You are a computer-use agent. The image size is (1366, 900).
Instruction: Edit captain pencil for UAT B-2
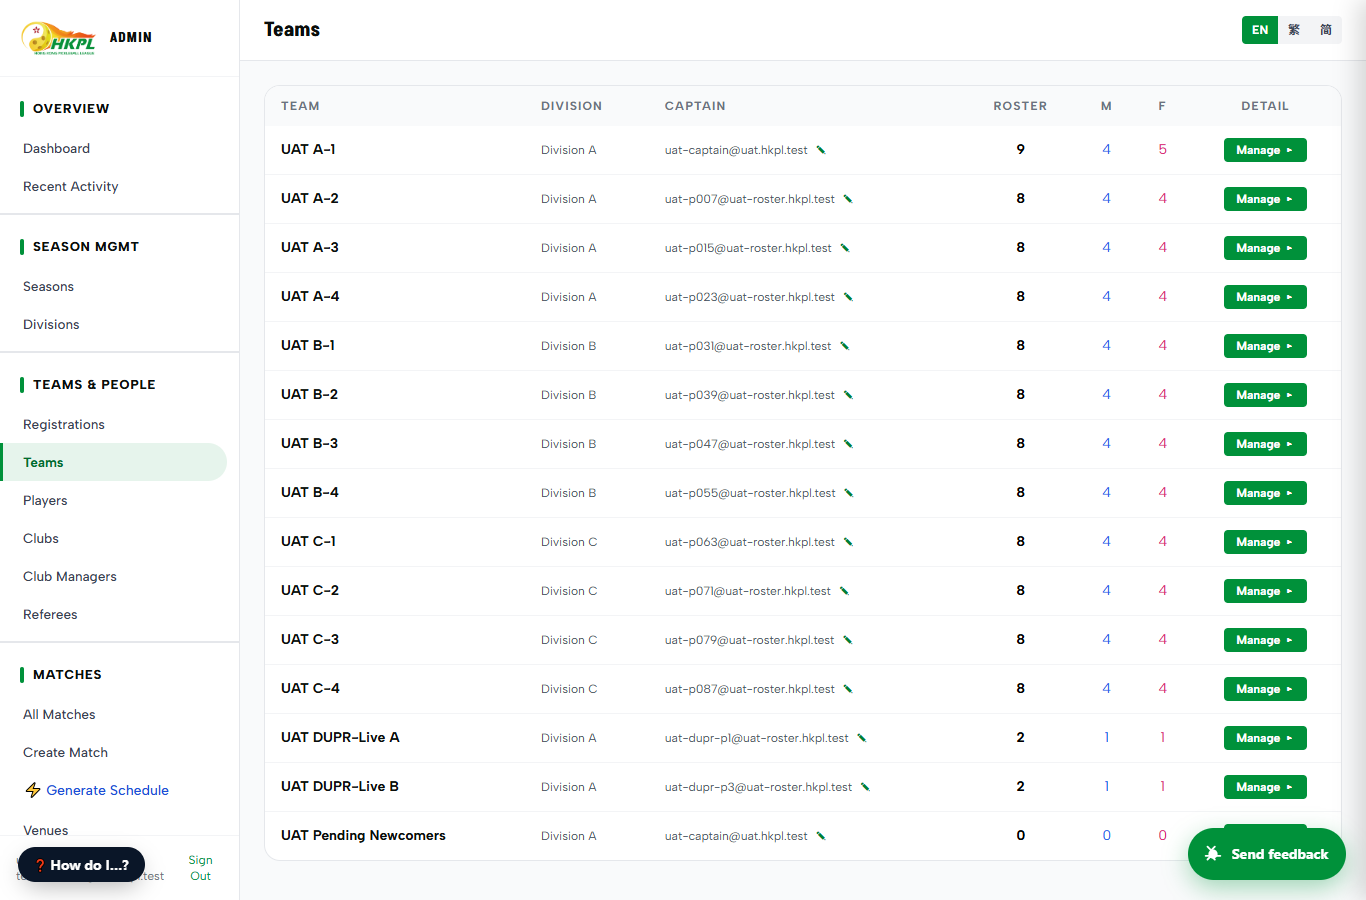click(848, 395)
